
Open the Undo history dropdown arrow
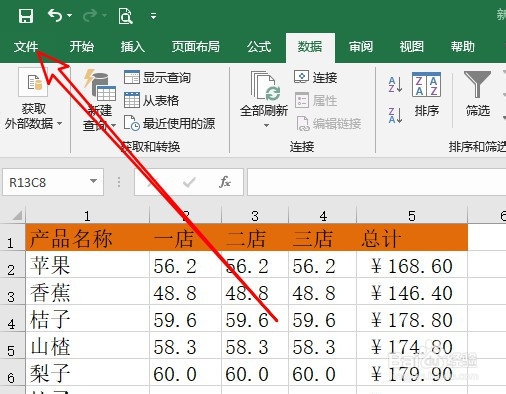[x=70, y=15]
